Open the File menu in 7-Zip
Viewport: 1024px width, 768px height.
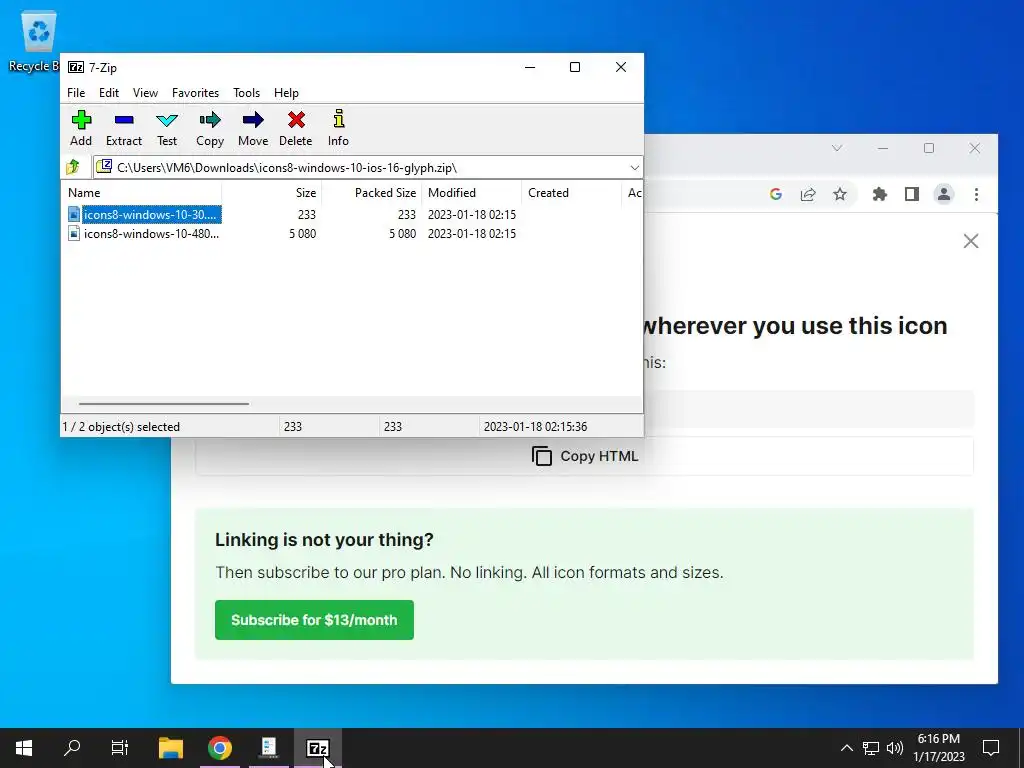click(x=76, y=93)
